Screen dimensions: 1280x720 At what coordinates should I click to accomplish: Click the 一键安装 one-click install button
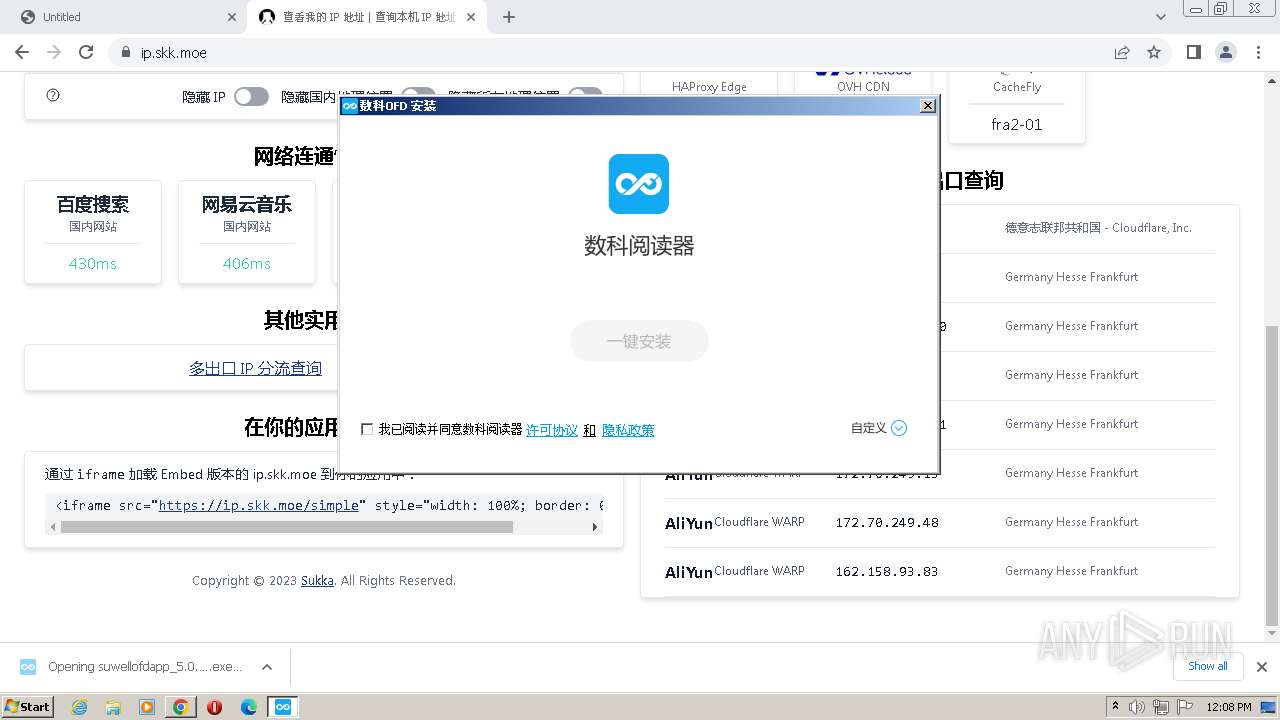point(639,341)
